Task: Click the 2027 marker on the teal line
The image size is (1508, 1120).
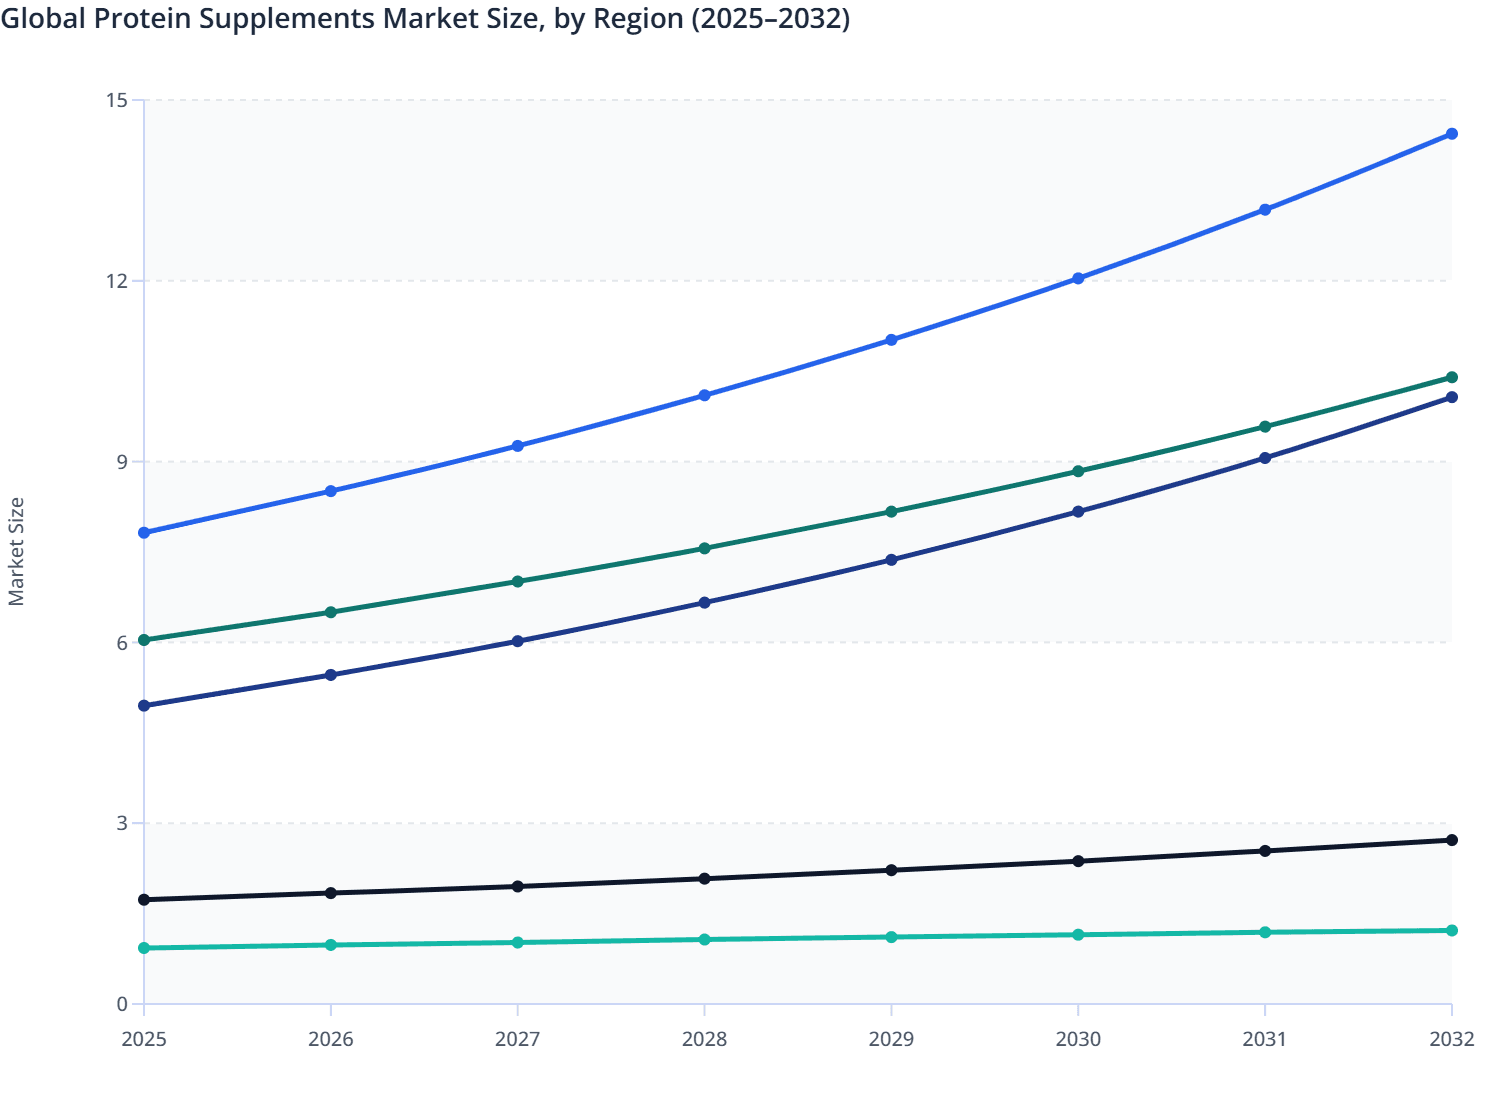Action: pos(517,941)
